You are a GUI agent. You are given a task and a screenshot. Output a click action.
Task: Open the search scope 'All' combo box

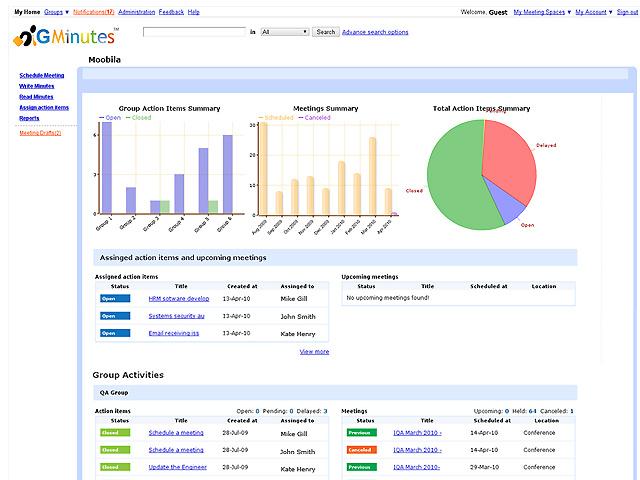(284, 32)
